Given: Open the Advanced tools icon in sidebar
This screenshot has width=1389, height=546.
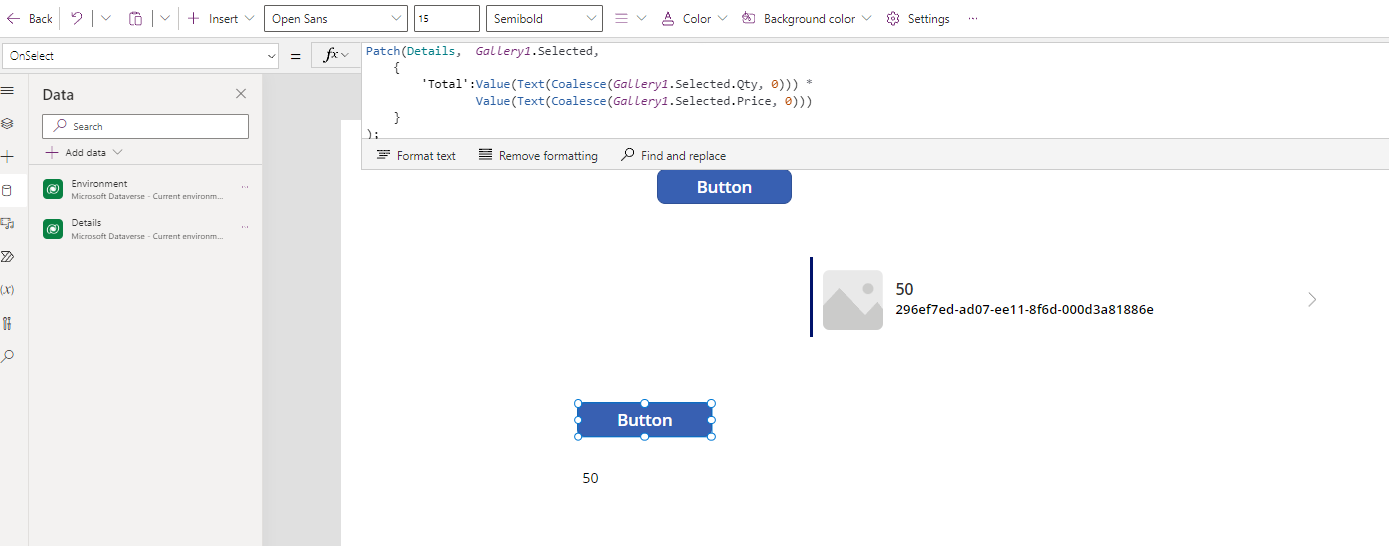Looking at the screenshot, I should click(x=8, y=323).
